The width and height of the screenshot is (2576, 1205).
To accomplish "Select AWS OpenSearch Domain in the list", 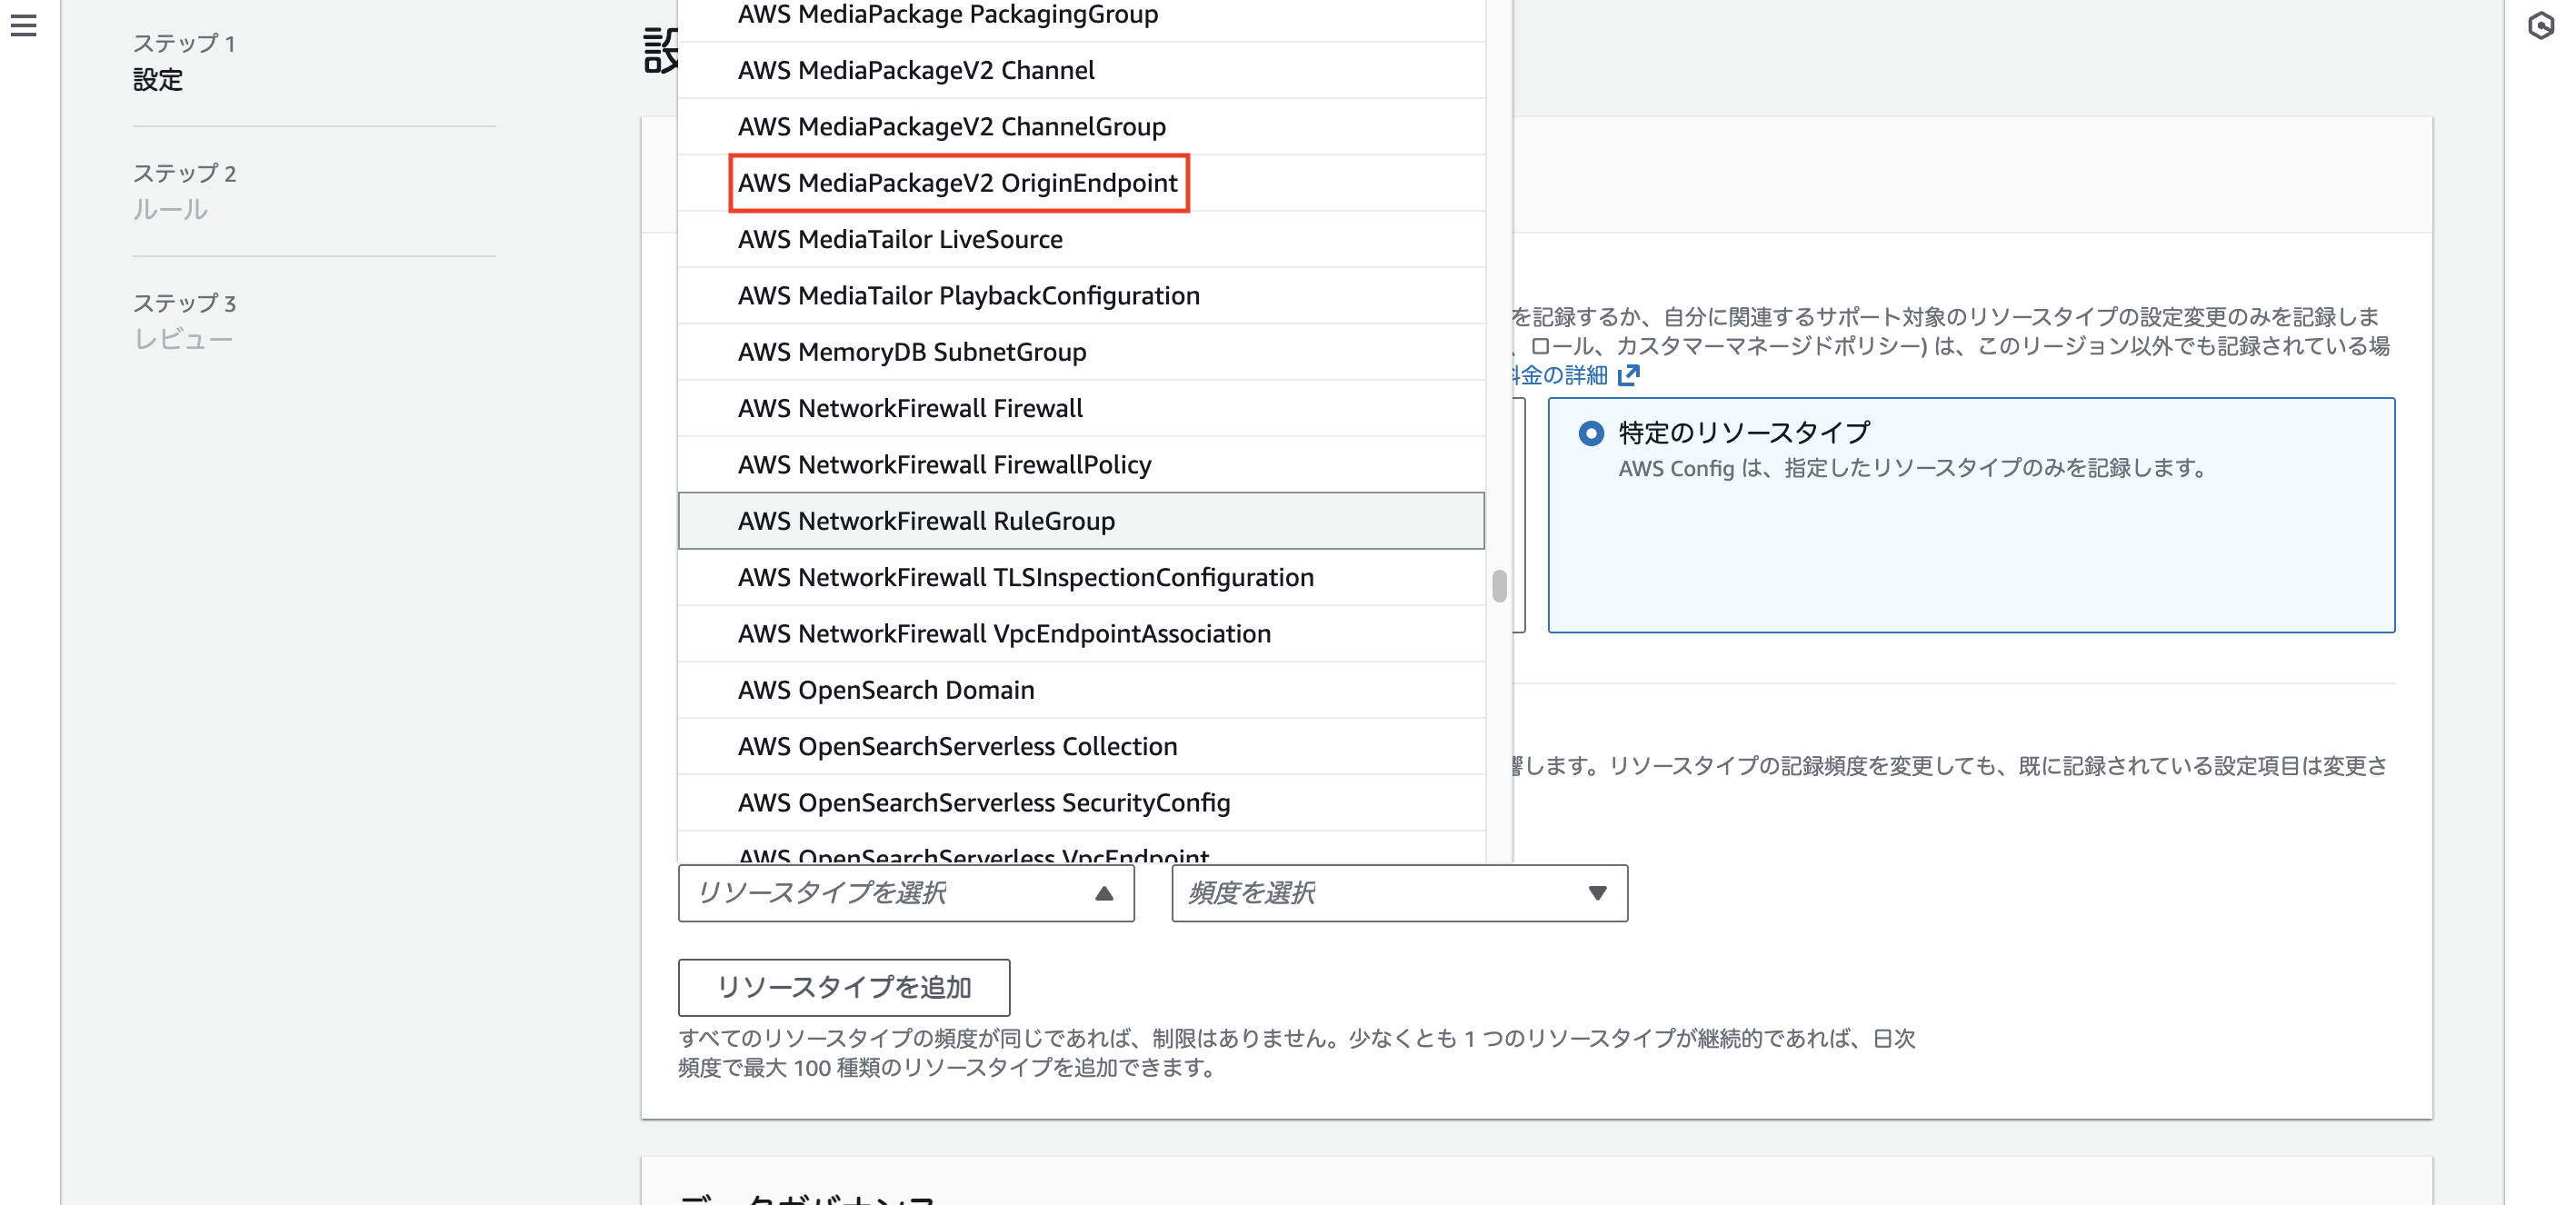I will click(x=886, y=689).
